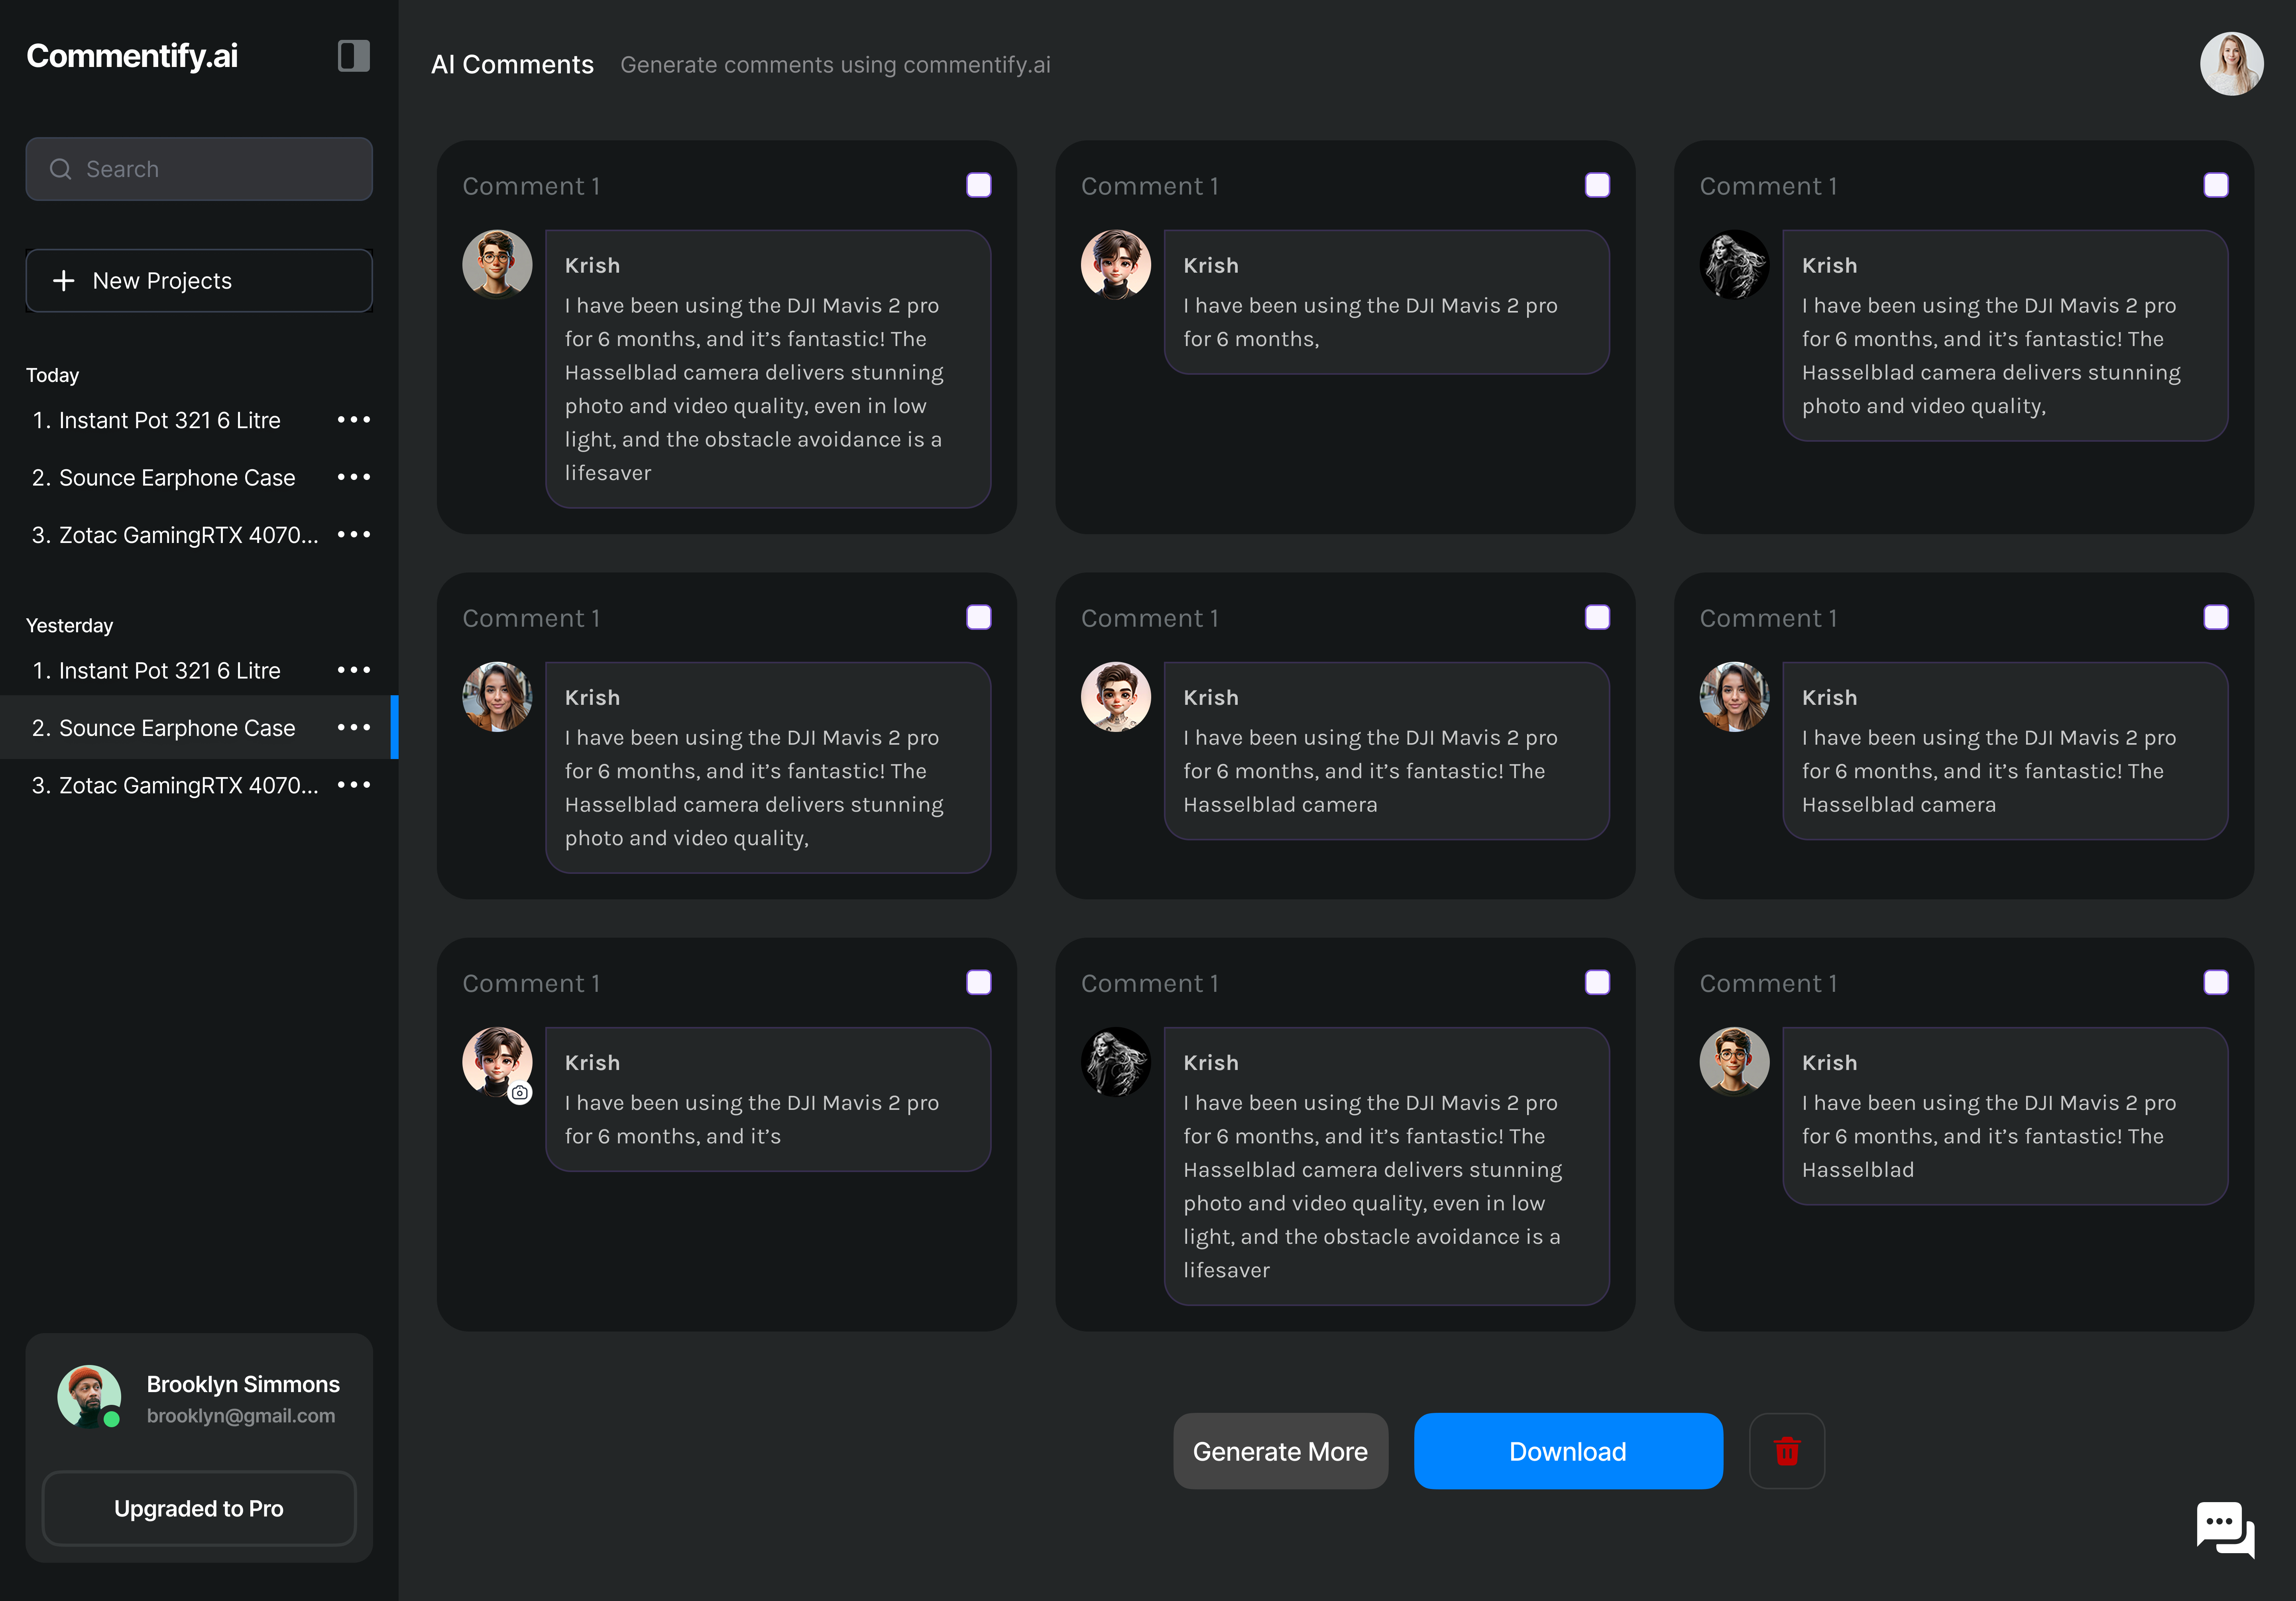Viewport: 2296px width, 1601px height.
Task: Open options menu for Today's Sounce Earphone Case
Action: click(354, 477)
